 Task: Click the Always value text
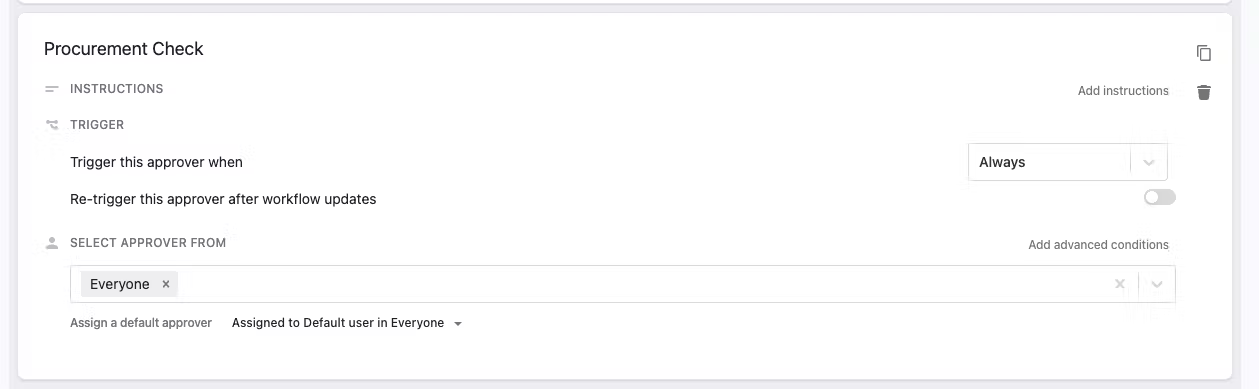pos(1002,162)
